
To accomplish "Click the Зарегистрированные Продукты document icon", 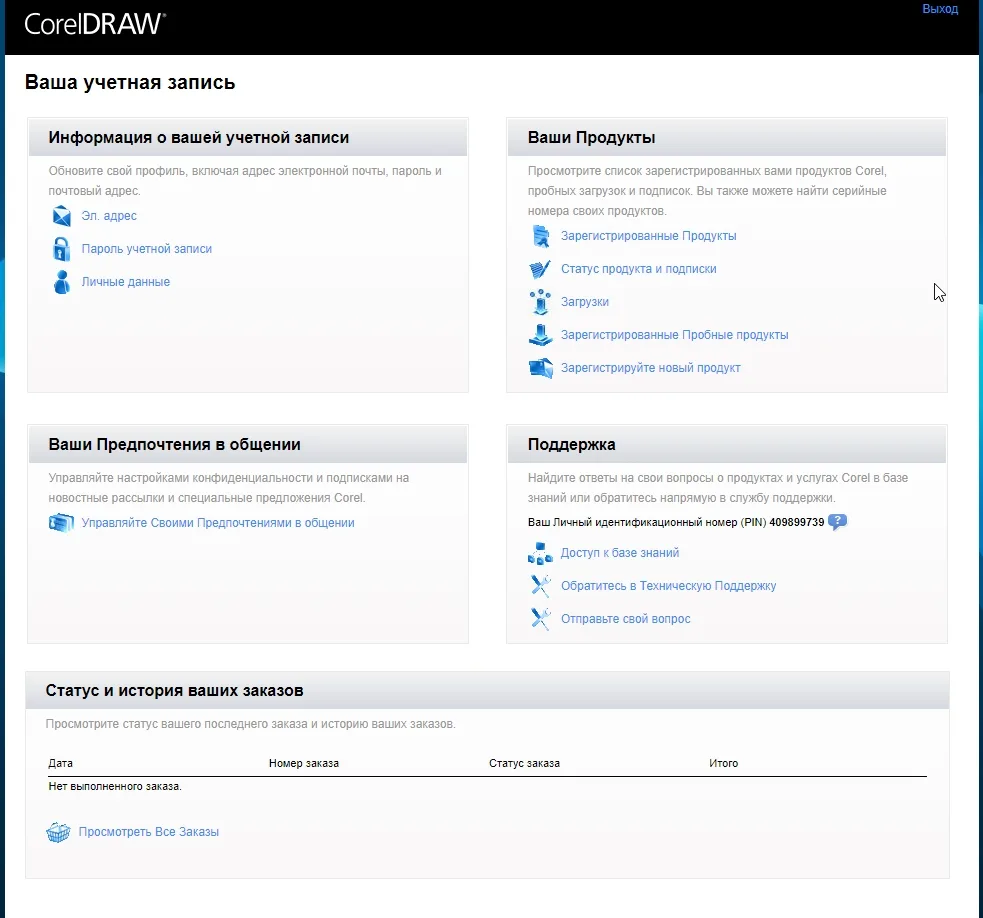I will [541, 236].
